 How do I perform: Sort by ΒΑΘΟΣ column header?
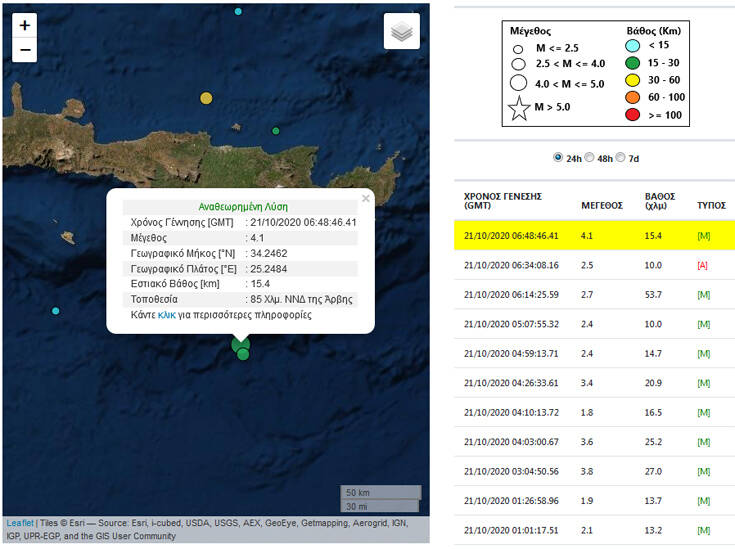tap(660, 200)
